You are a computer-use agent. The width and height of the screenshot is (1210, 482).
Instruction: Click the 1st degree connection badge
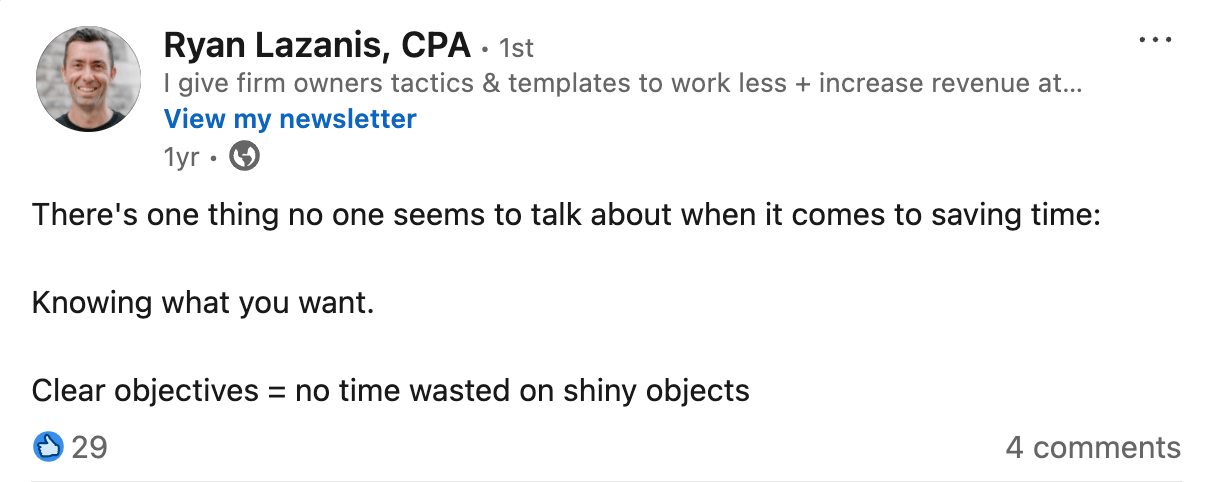(517, 48)
